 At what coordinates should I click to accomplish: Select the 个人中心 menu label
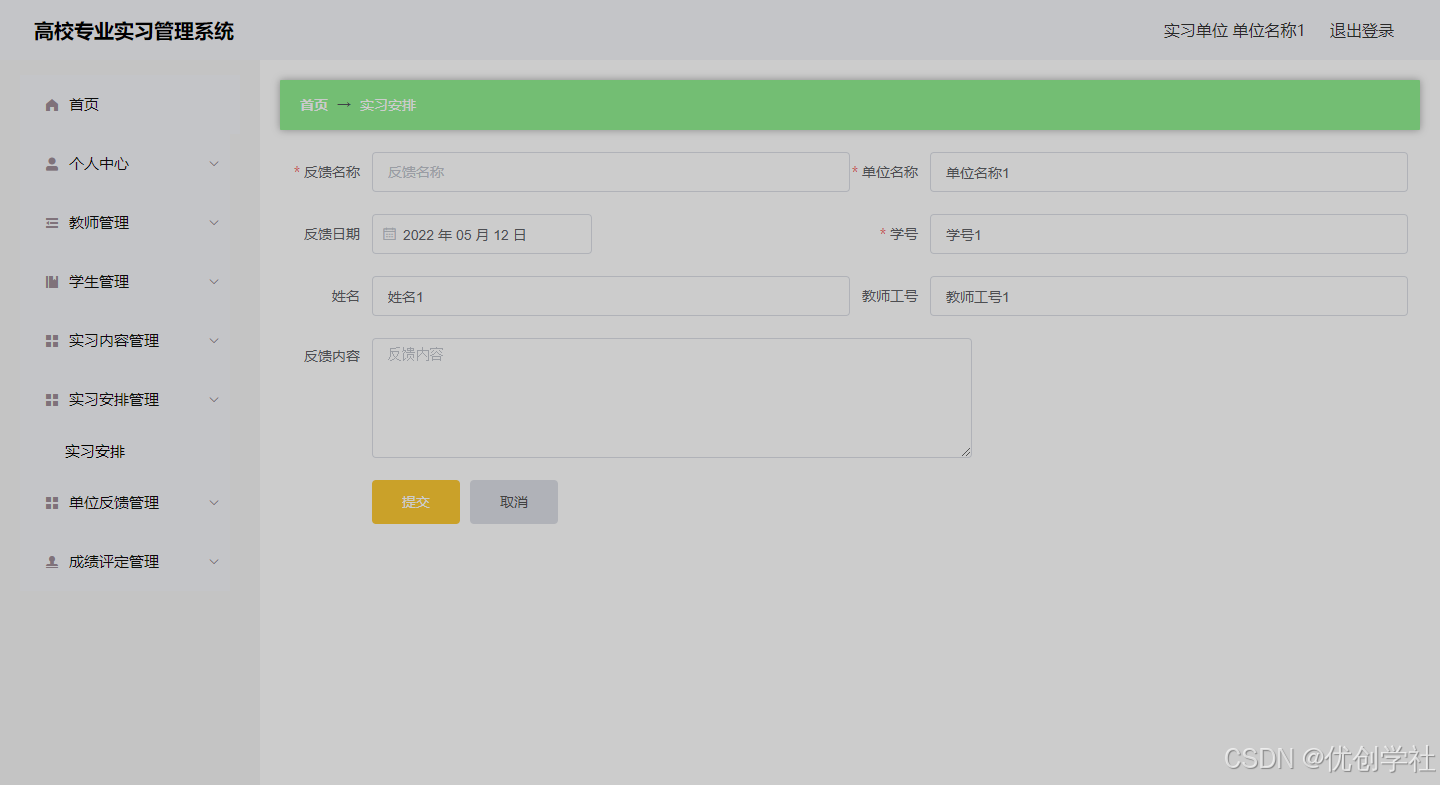[99, 164]
